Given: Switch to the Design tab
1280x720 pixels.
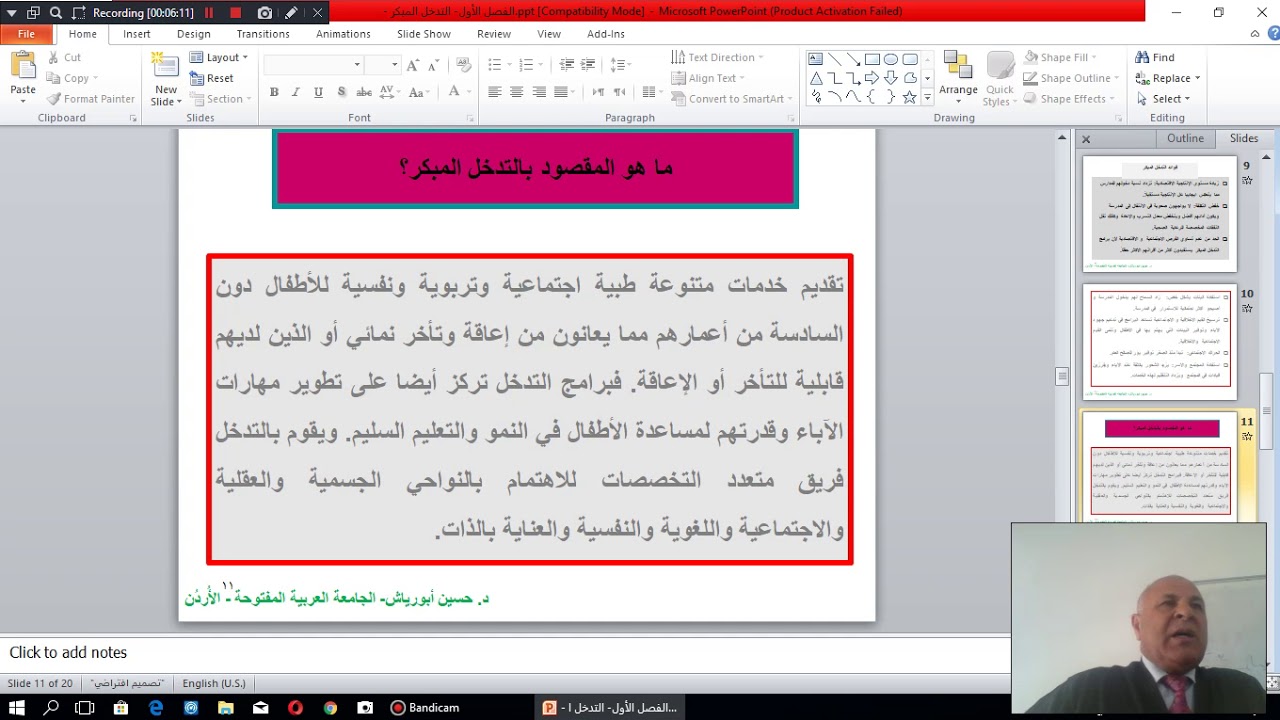Looking at the screenshot, I should click(x=194, y=34).
